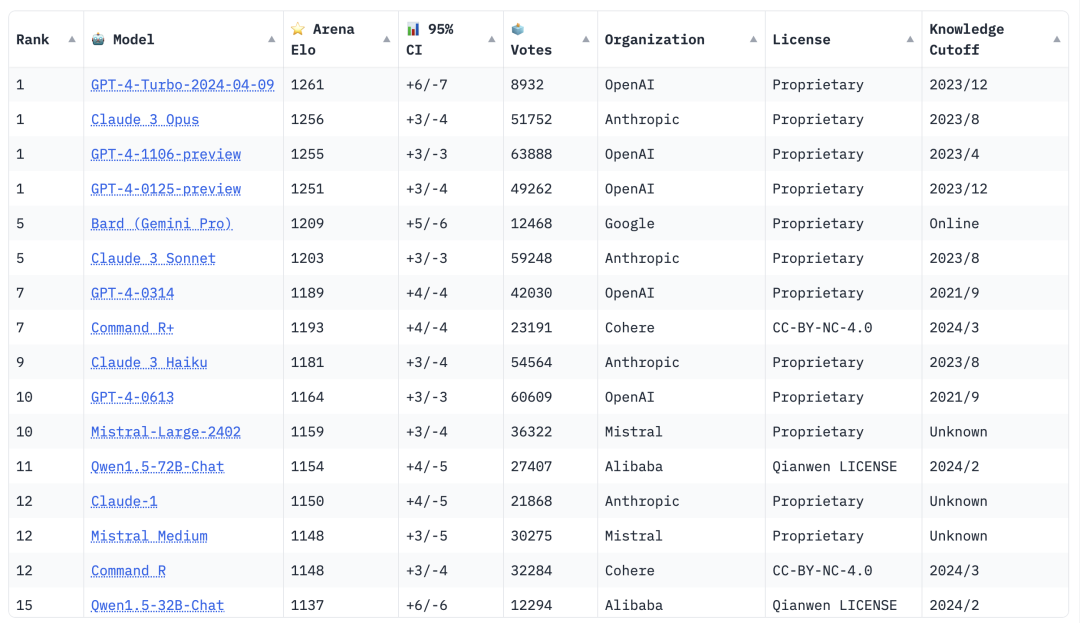
Task: Select Elo value 1137
Action: tap(307, 606)
